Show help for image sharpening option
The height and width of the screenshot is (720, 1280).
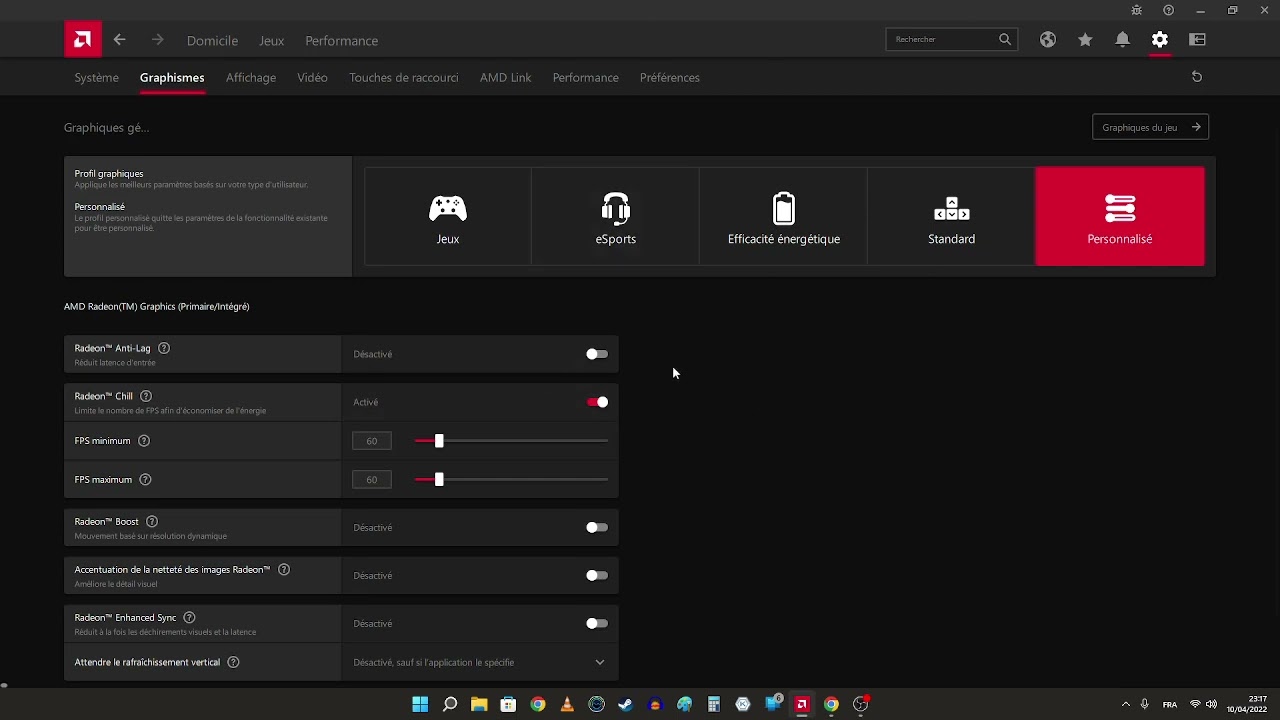coord(284,570)
